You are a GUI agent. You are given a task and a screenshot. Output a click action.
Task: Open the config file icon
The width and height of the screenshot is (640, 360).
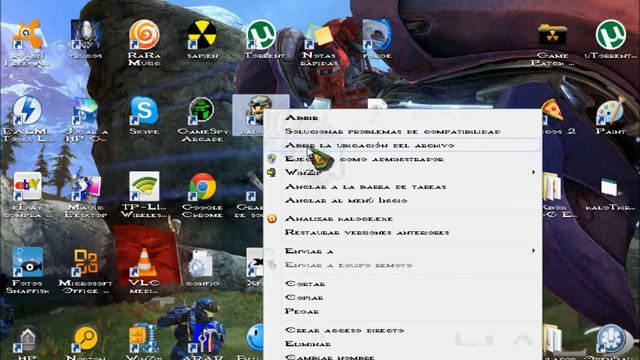(x=201, y=264)
